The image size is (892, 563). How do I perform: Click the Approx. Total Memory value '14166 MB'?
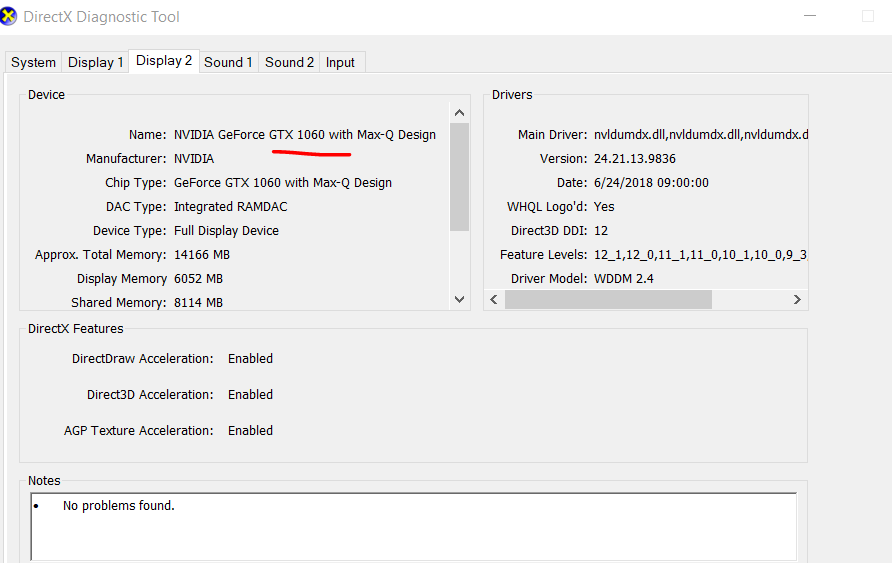(x=202, y=255)
